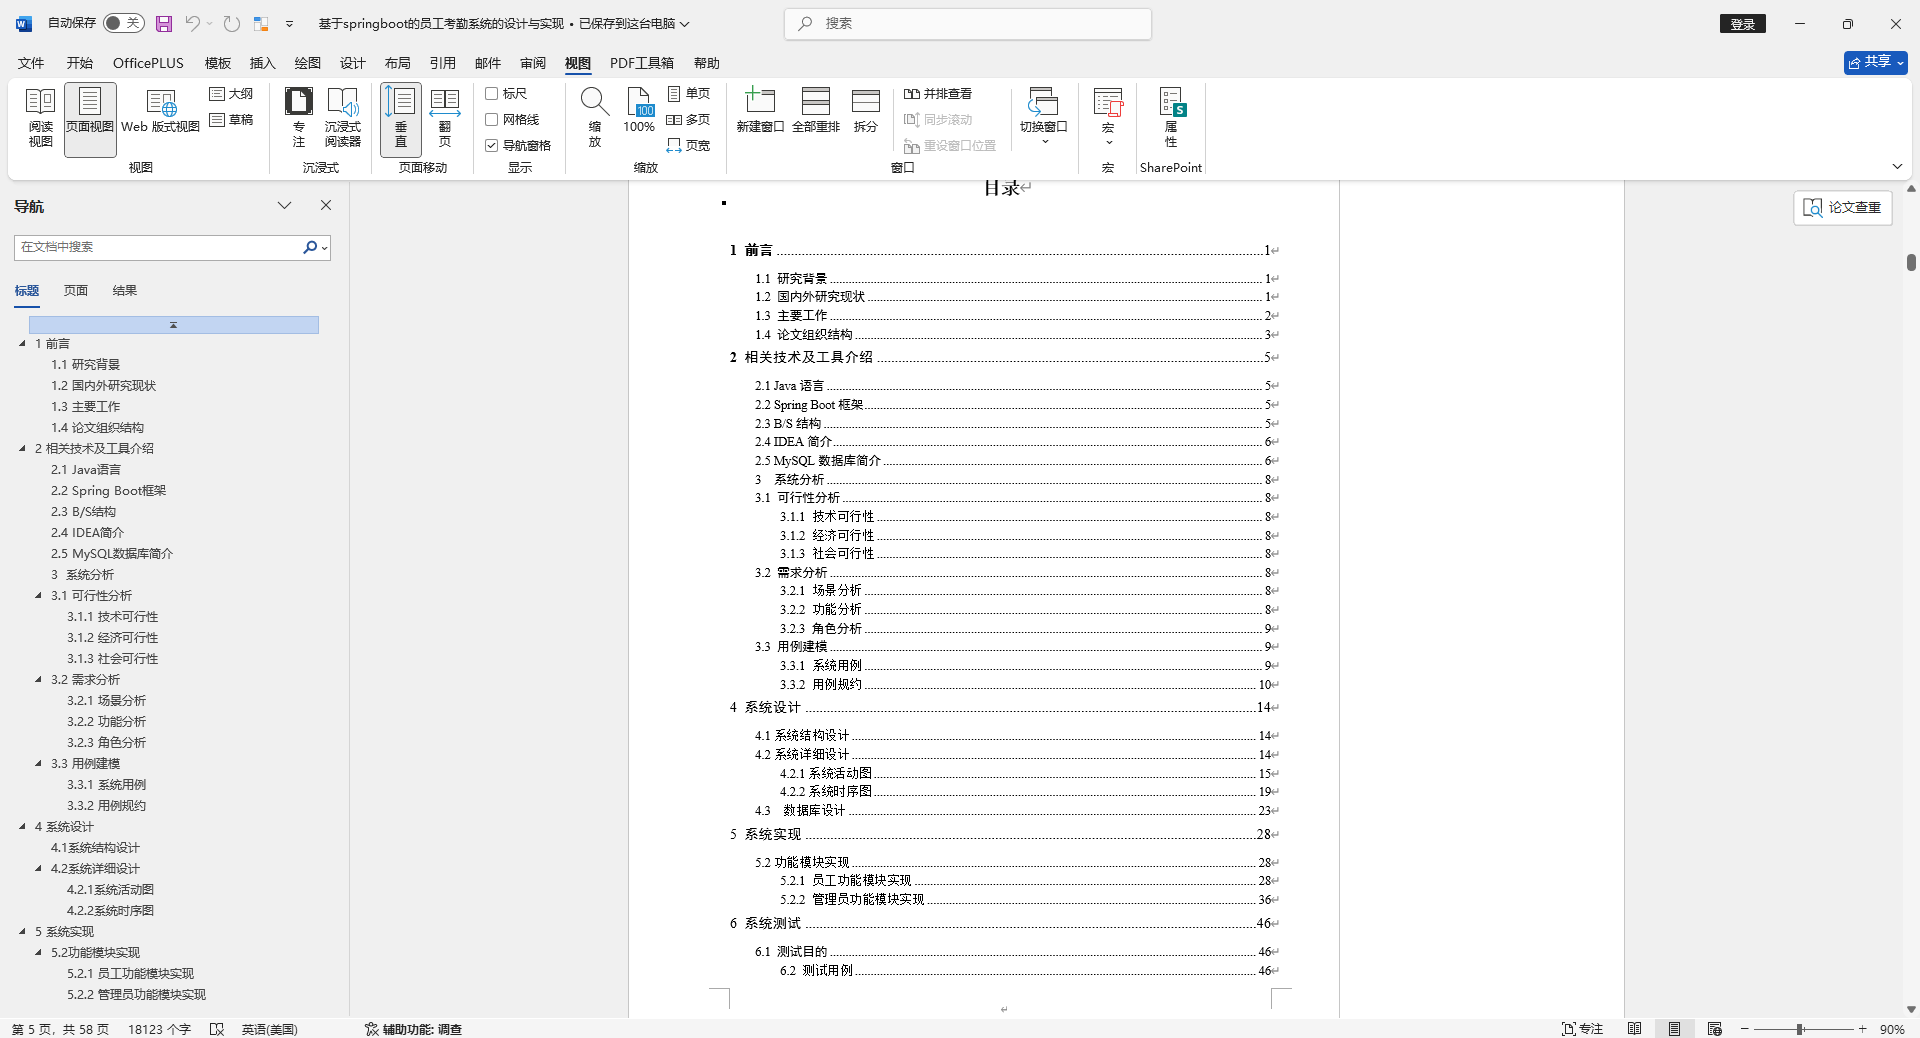Choose Page Width zoom
Image resolution: width=1920 pixels, height=1038 pixels.
[689, 146]
